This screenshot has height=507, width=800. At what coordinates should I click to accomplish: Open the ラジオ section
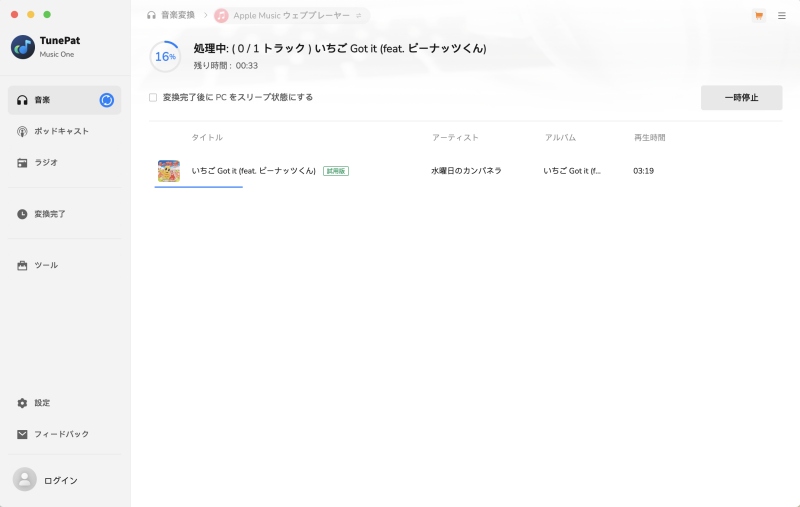64,163
